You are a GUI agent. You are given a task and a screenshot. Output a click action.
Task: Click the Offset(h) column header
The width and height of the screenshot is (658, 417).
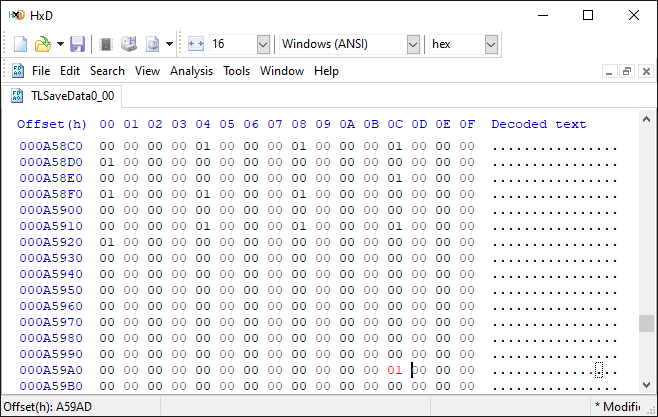pos(52,124)
